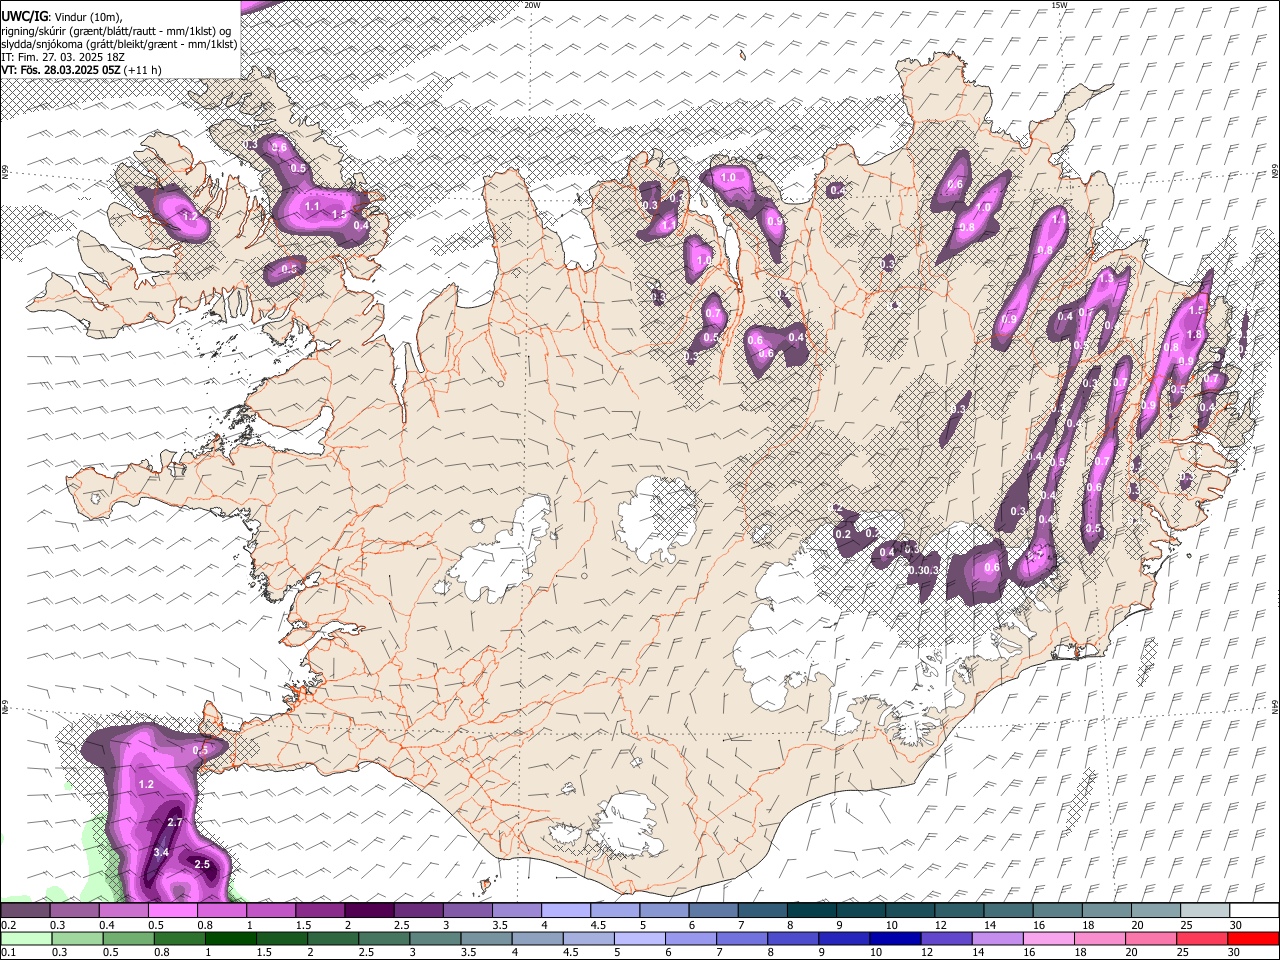Click the 'IT: Fim. 27. 03. 2025 18Z' line
The image size is (1280, 960).
click(x=63, y=57)
